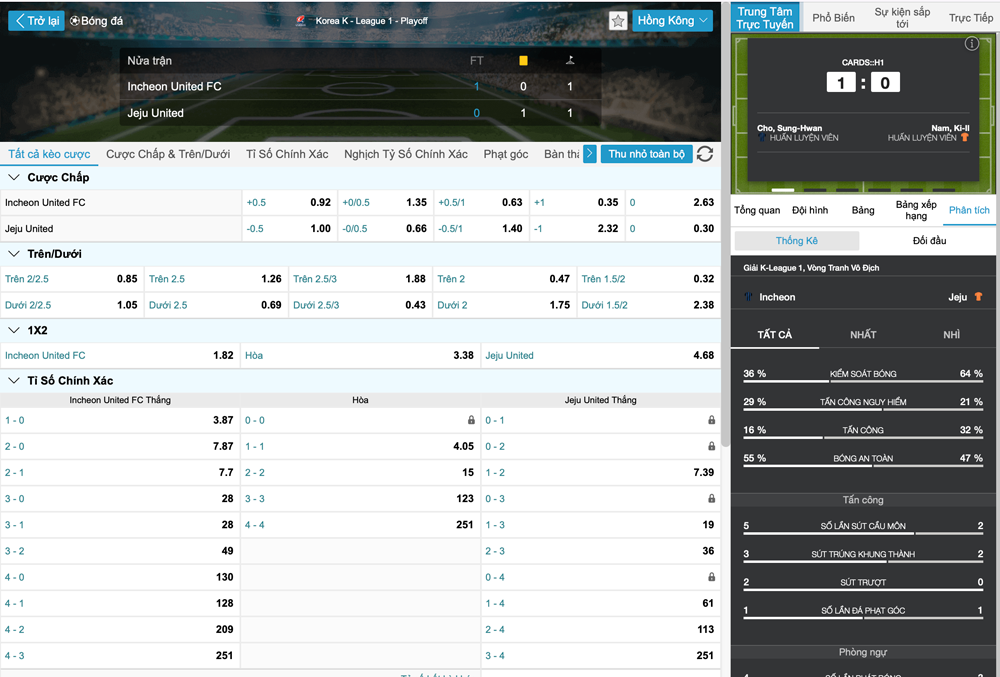Bet exact score 1 - 1 at 4.05
The width and height of the screenshot is (1000, 677).
coord(360,446)
